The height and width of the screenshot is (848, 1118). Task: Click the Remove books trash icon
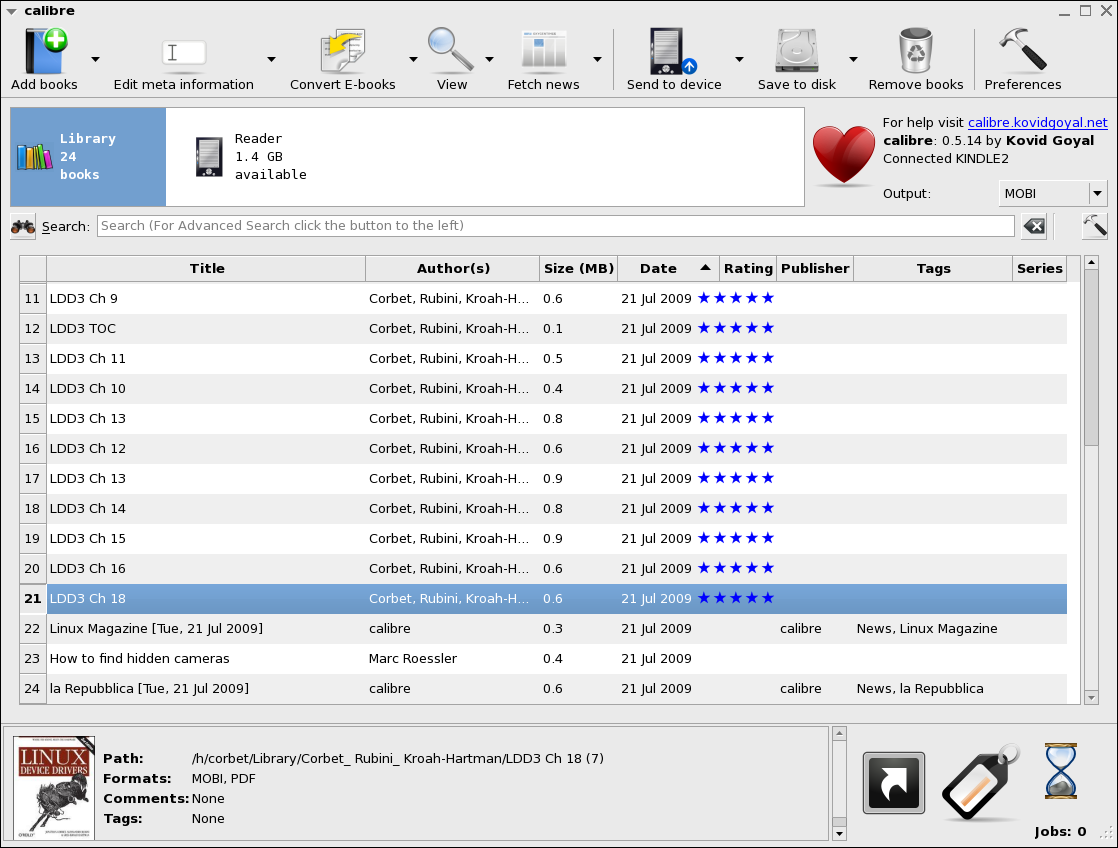[916, 51]
